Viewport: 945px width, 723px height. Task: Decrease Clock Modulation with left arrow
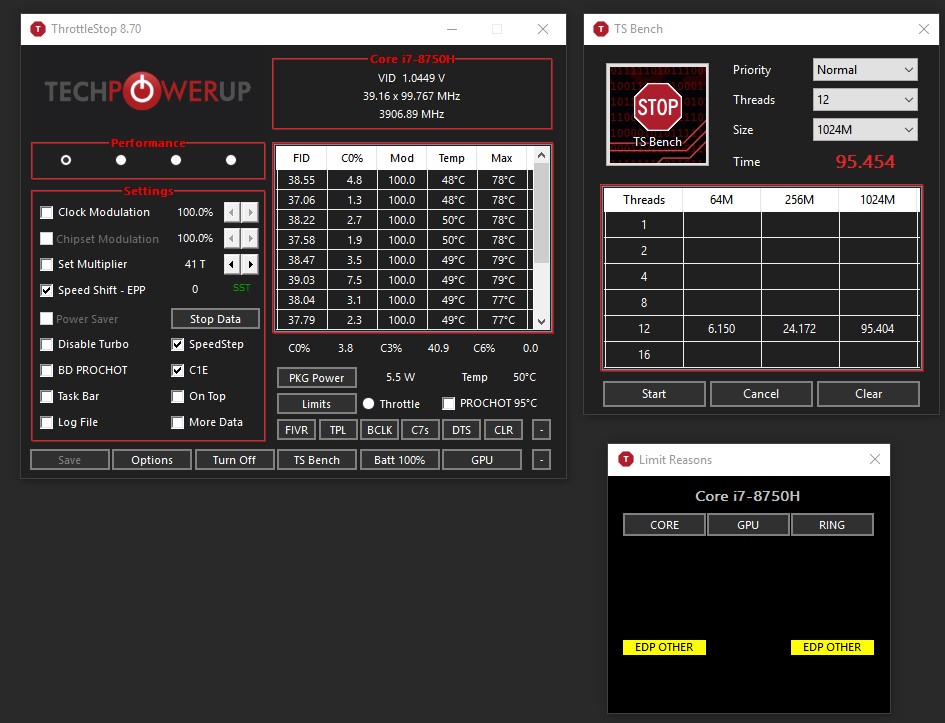pos(232,212)
